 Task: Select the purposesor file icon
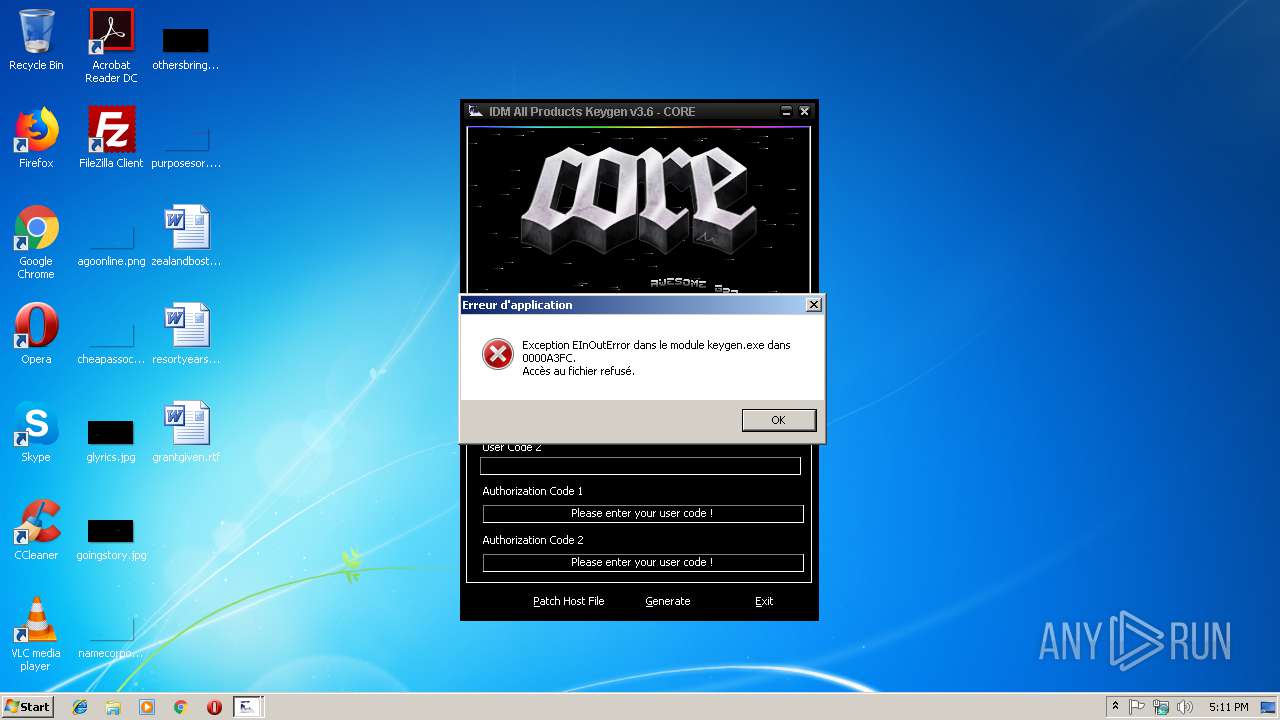click(186, 146)
